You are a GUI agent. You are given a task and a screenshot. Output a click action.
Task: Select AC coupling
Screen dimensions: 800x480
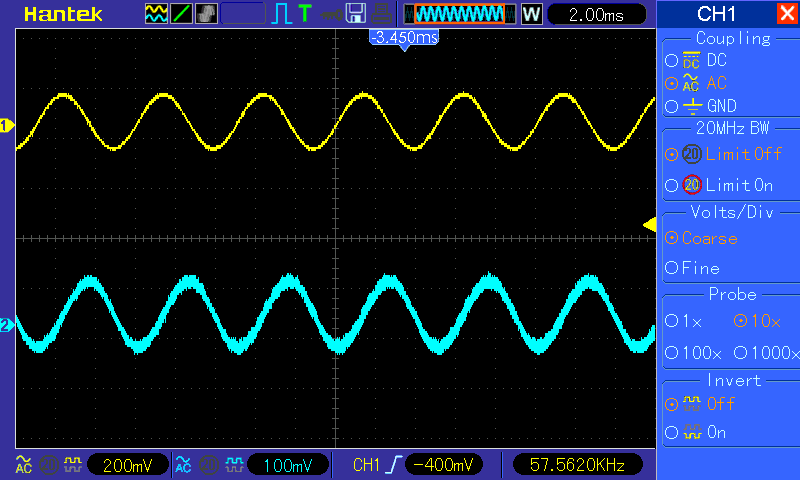tap(696, 83)
